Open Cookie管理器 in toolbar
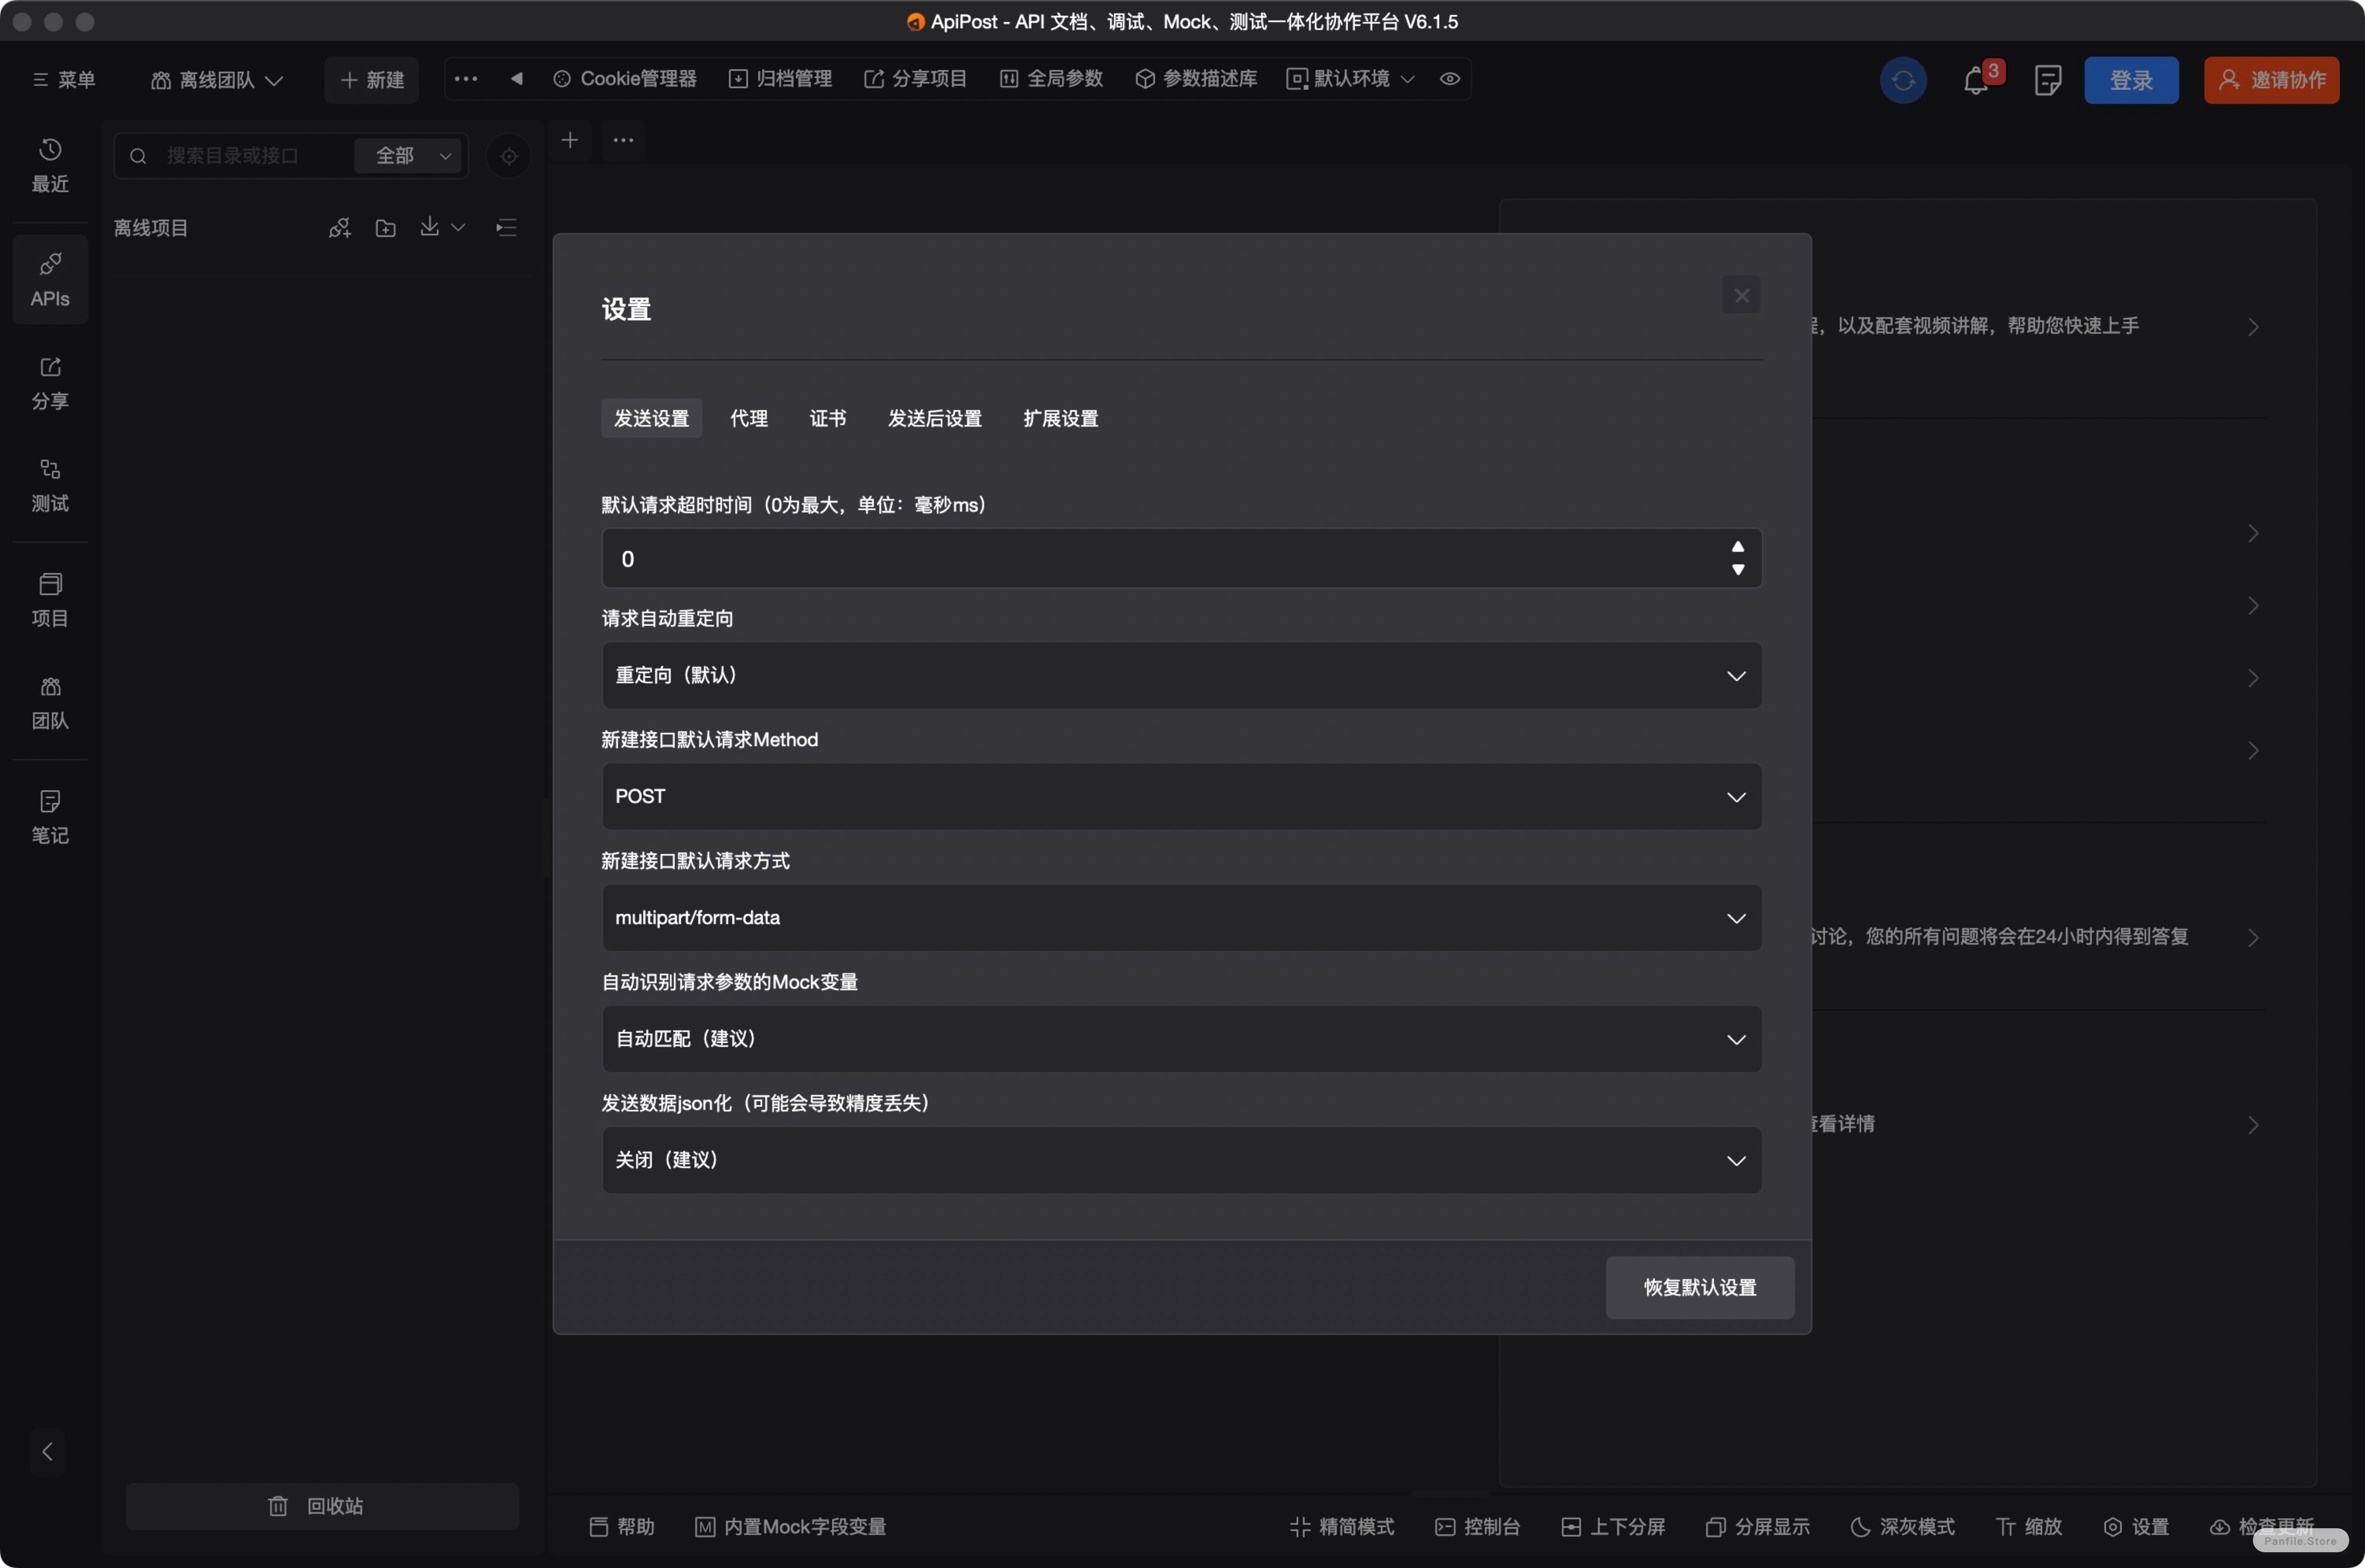The width and height of the screenshot is (2365, 1568). (x=625, y=79)
